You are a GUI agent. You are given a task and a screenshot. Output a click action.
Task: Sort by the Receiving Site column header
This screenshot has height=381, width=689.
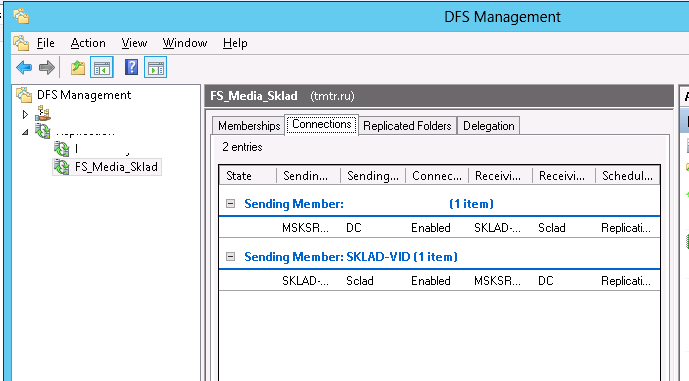pos(564,176)
